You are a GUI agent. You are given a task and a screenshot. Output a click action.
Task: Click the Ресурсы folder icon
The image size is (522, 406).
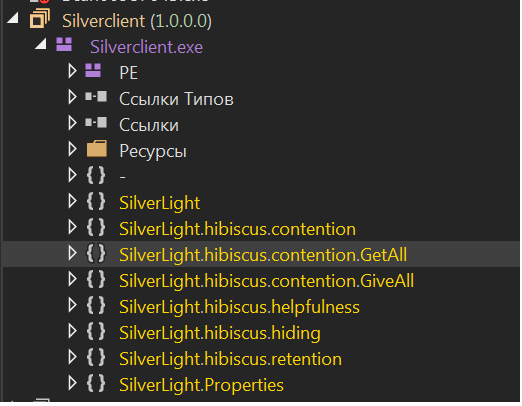click(x=97, y=149)
